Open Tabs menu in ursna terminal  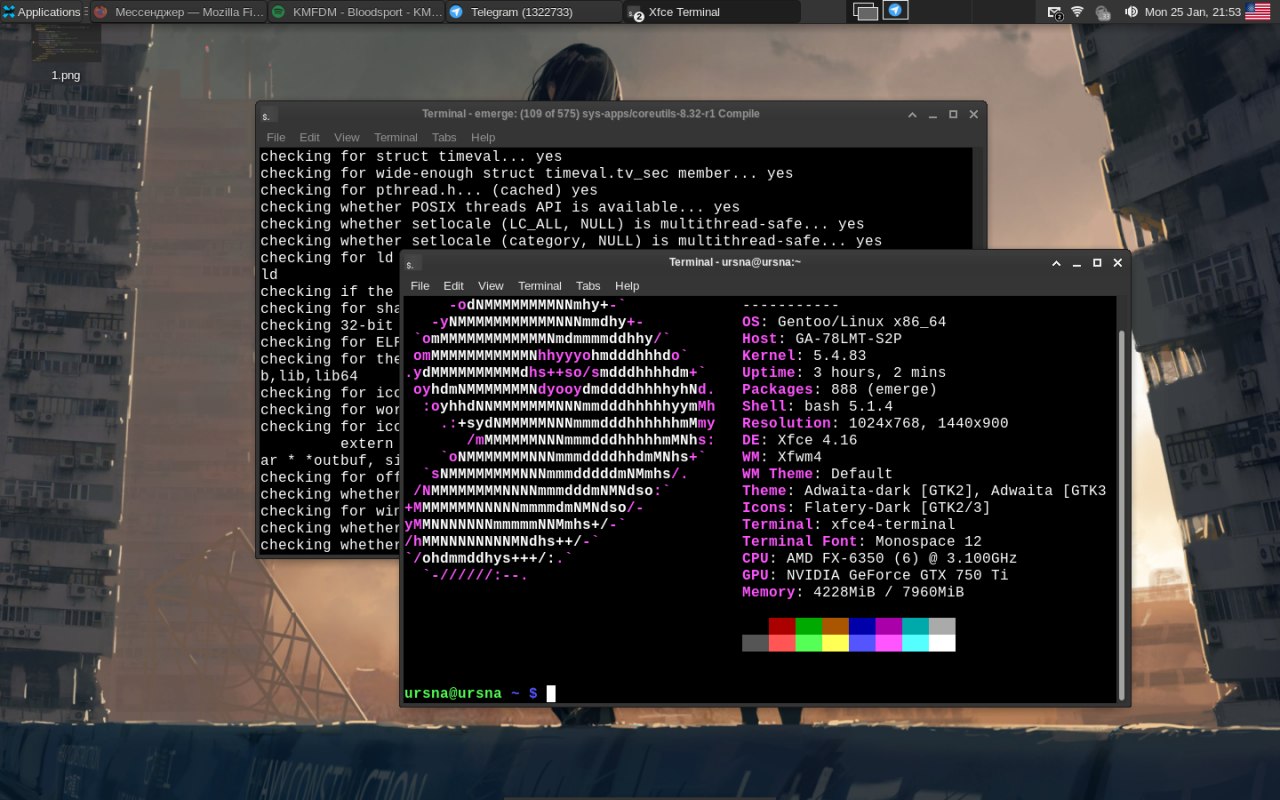[x=588, y=285]
